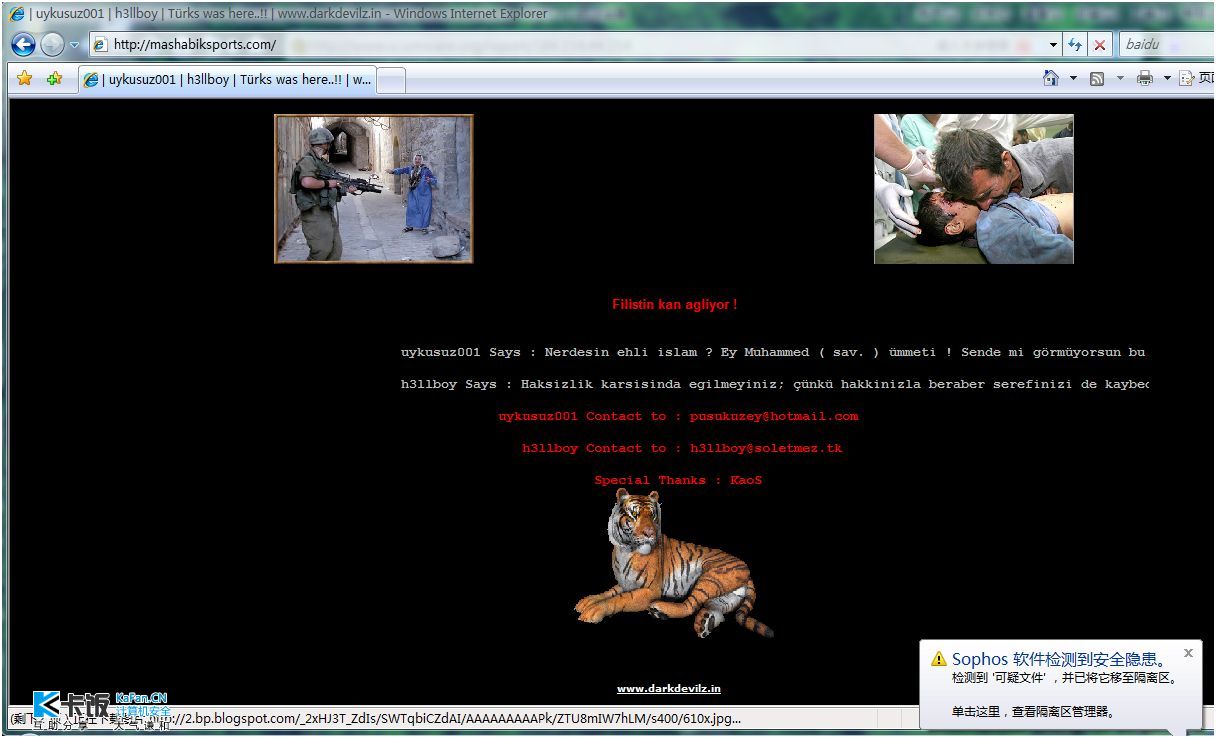Click the mashabiksports.com address bar

pyautogui.click(x=570, y=45)
